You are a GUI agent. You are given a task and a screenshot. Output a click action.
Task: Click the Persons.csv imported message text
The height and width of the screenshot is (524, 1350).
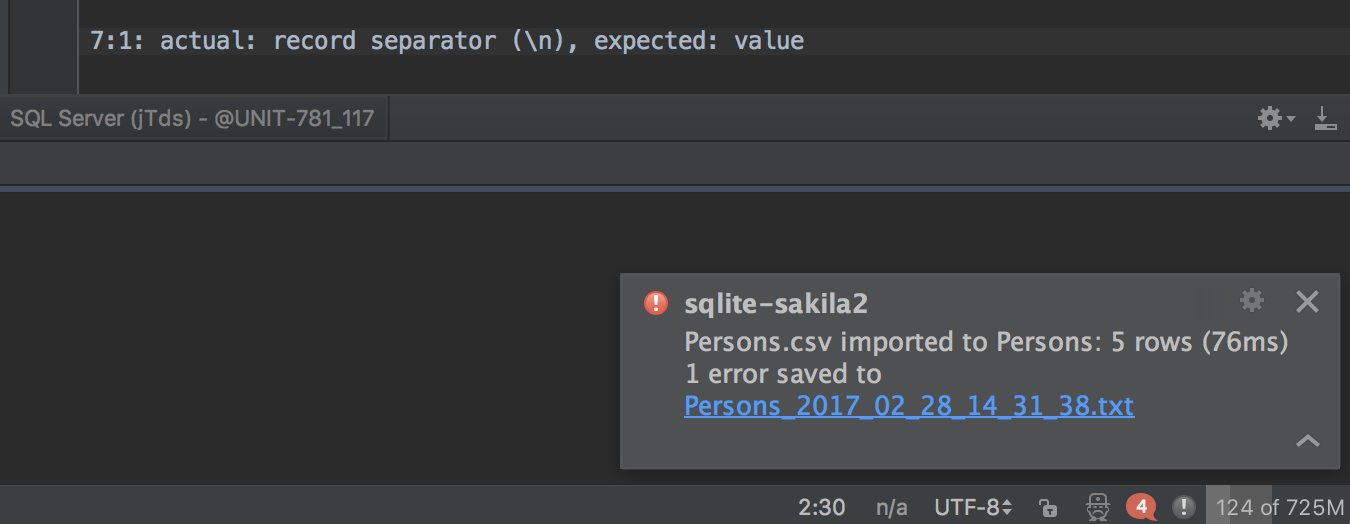(986, 342)
